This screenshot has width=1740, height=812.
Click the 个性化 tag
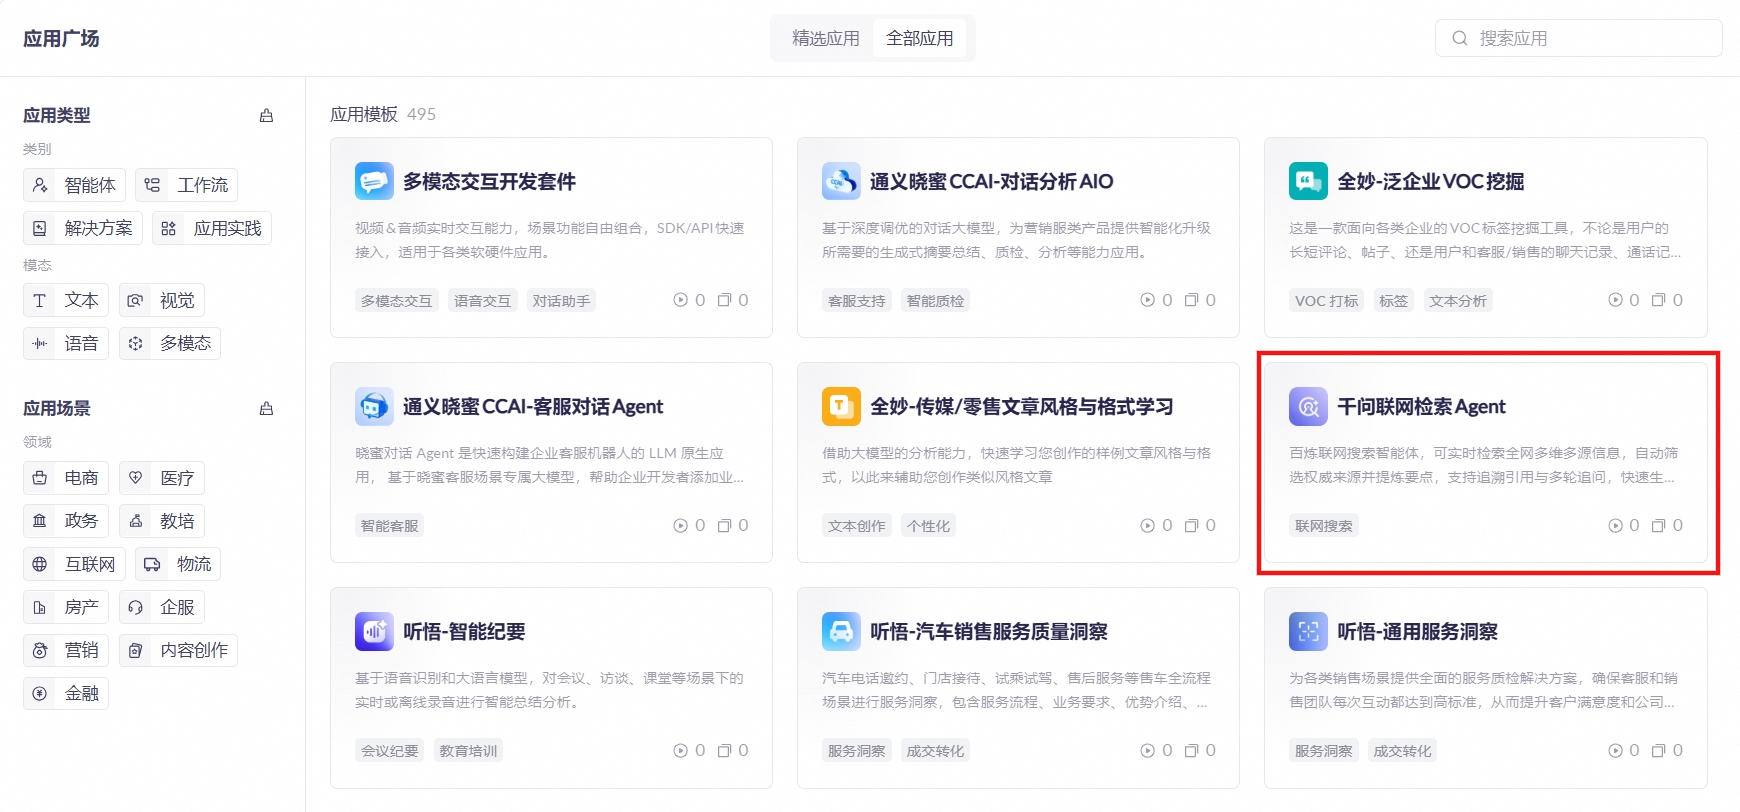(928, 525)
